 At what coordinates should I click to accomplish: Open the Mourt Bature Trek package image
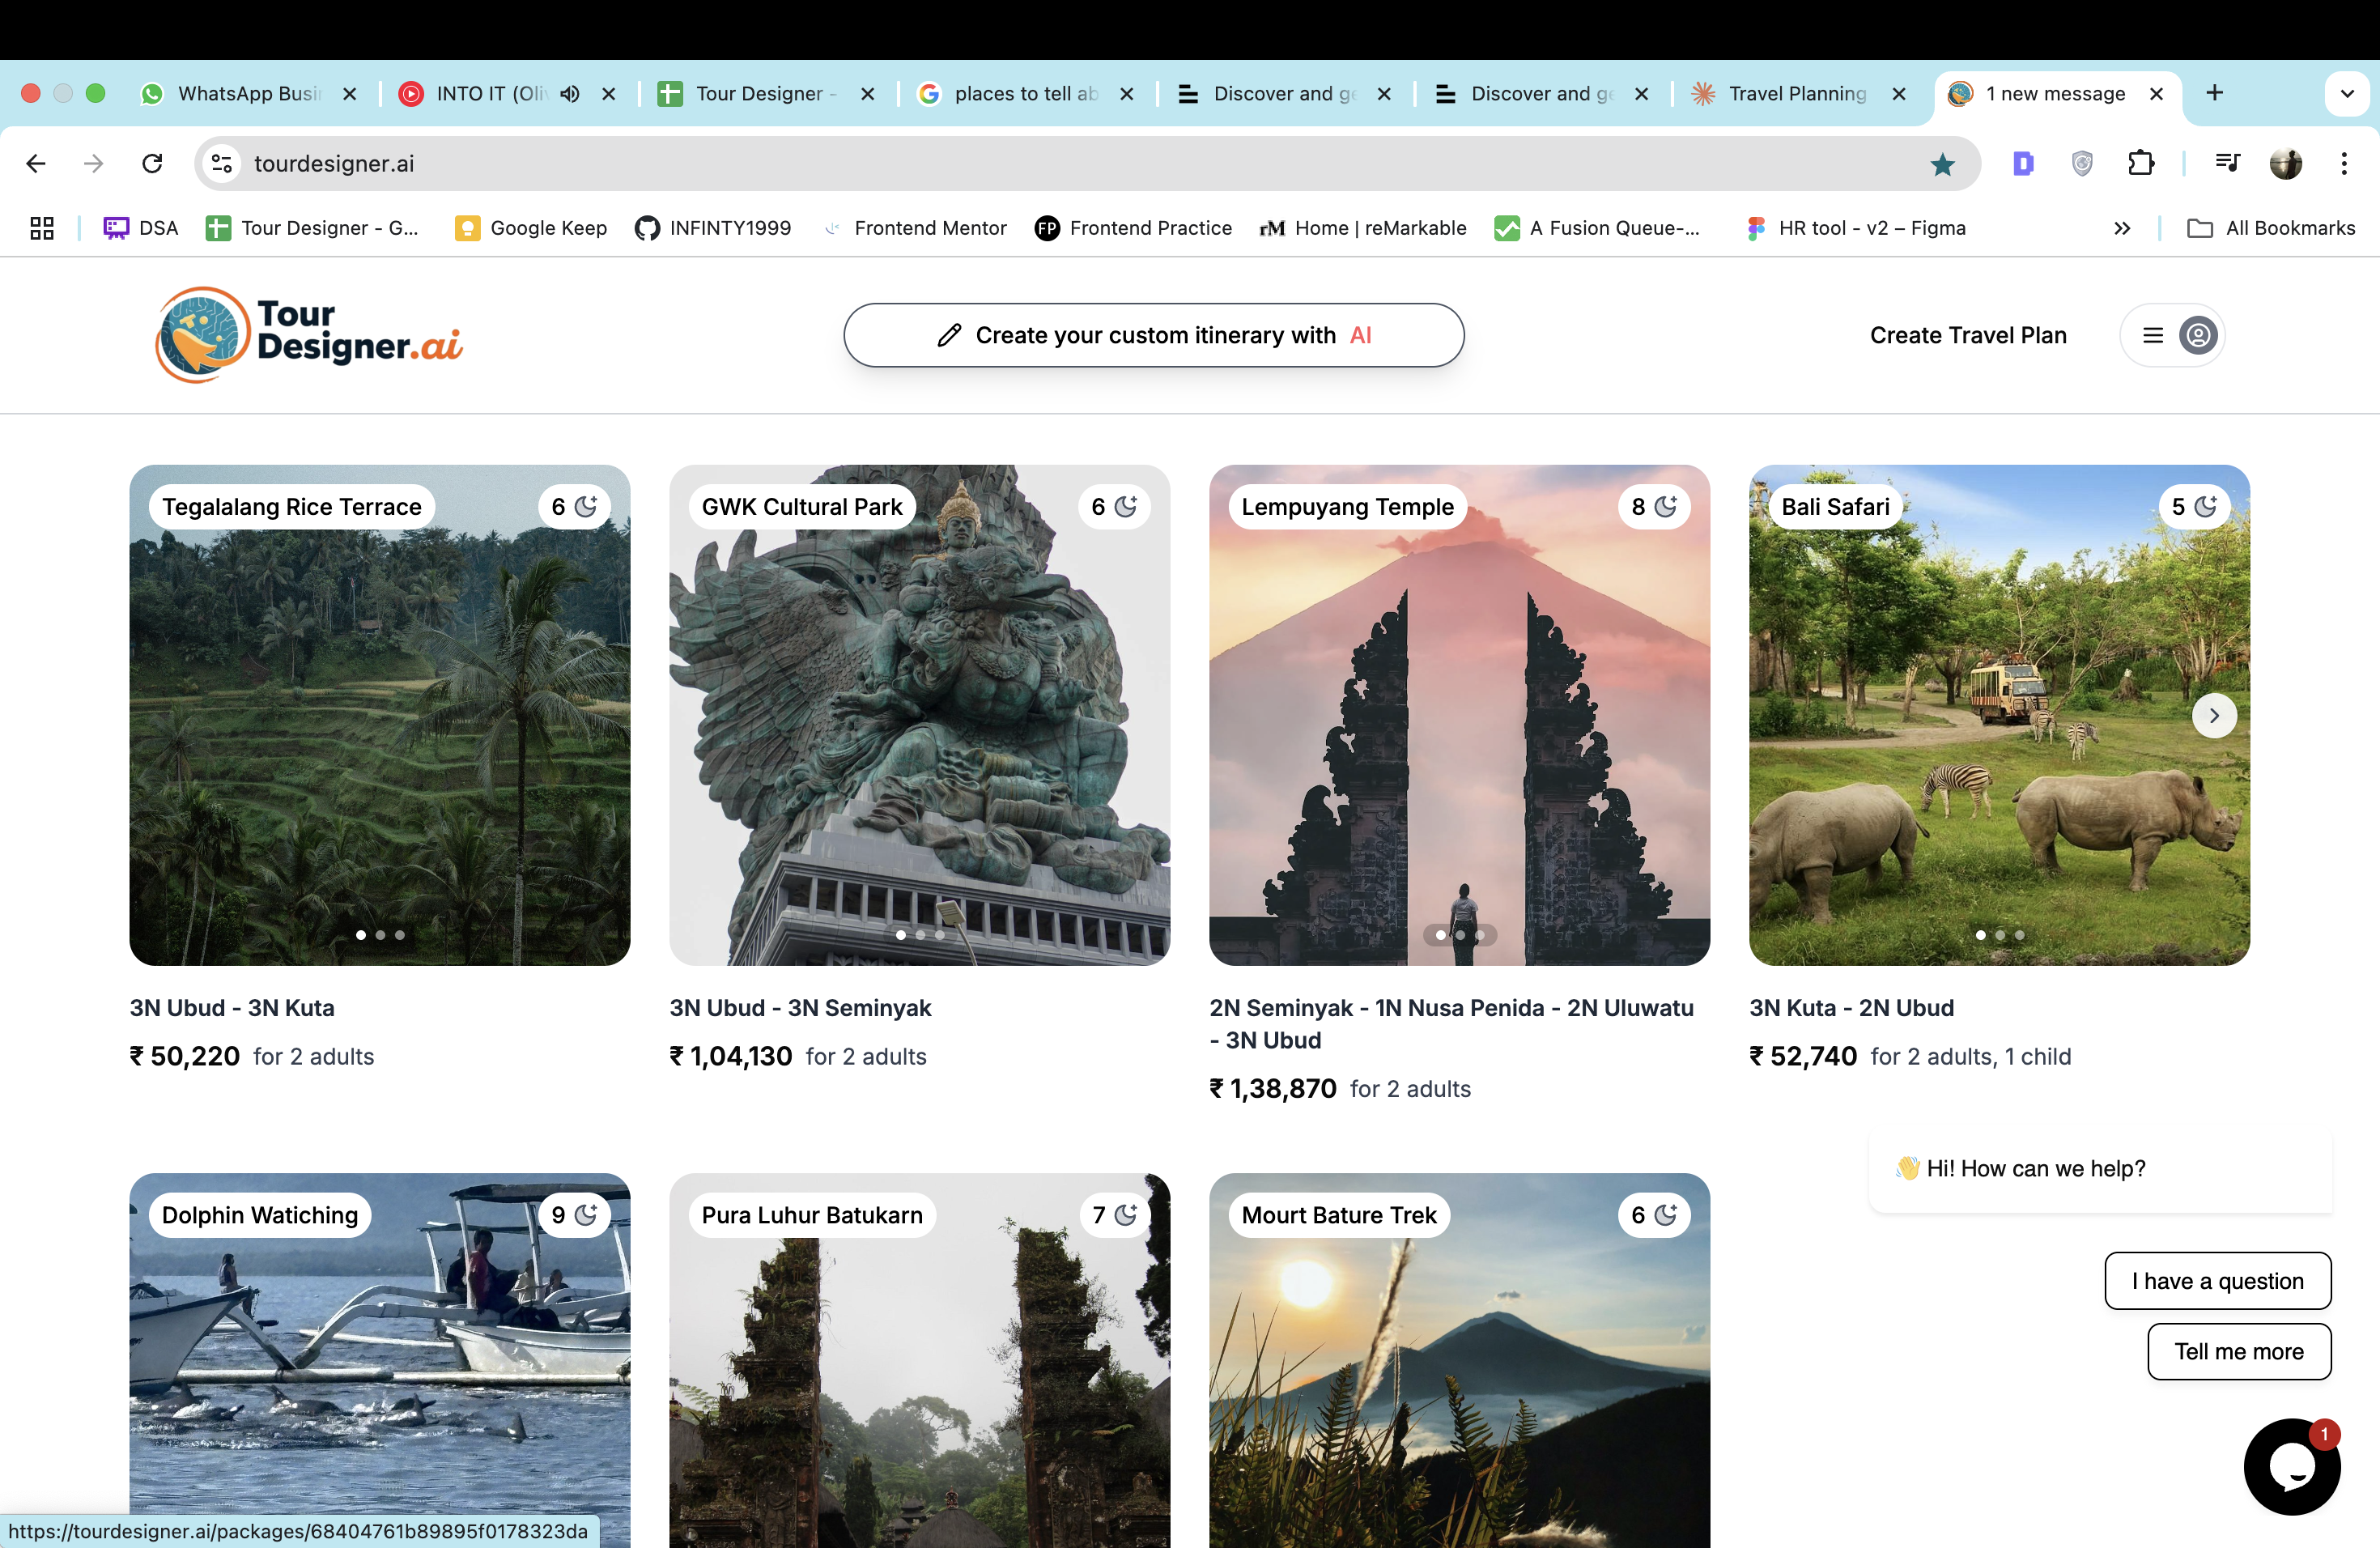1460,1361
